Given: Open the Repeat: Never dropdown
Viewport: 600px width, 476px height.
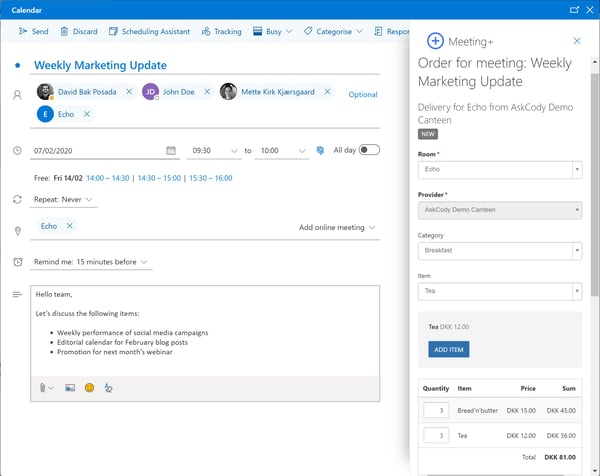Looking at the screenshot, I should [x=63, y=199].
